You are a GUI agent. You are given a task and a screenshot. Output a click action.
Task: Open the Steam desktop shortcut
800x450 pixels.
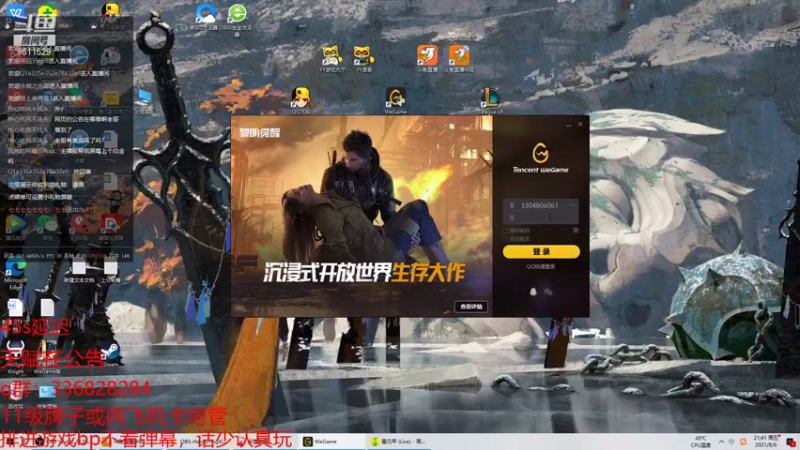pos(111,354)
